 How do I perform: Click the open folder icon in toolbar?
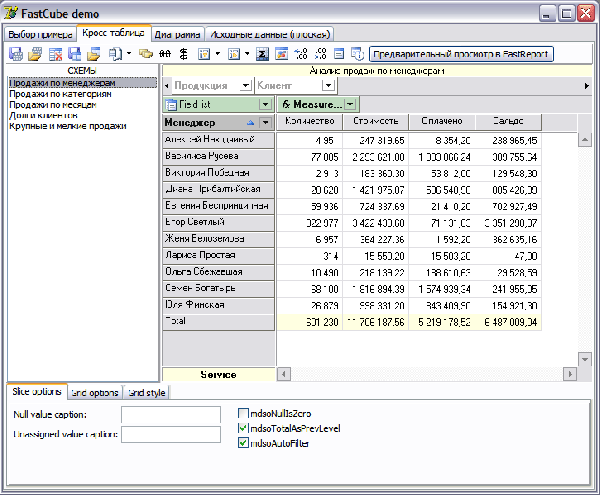pos(36,53)
